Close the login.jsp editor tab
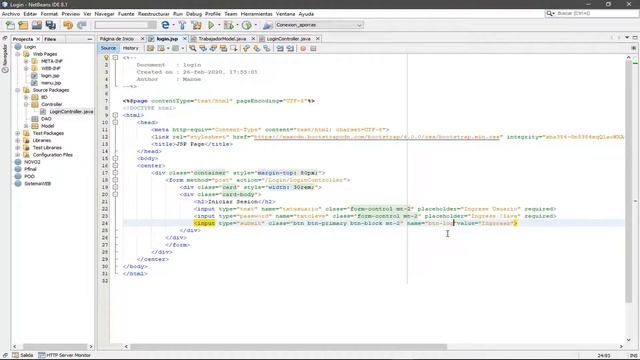The image size is (640, 360). pyautogui.click(x=184, y=39)
